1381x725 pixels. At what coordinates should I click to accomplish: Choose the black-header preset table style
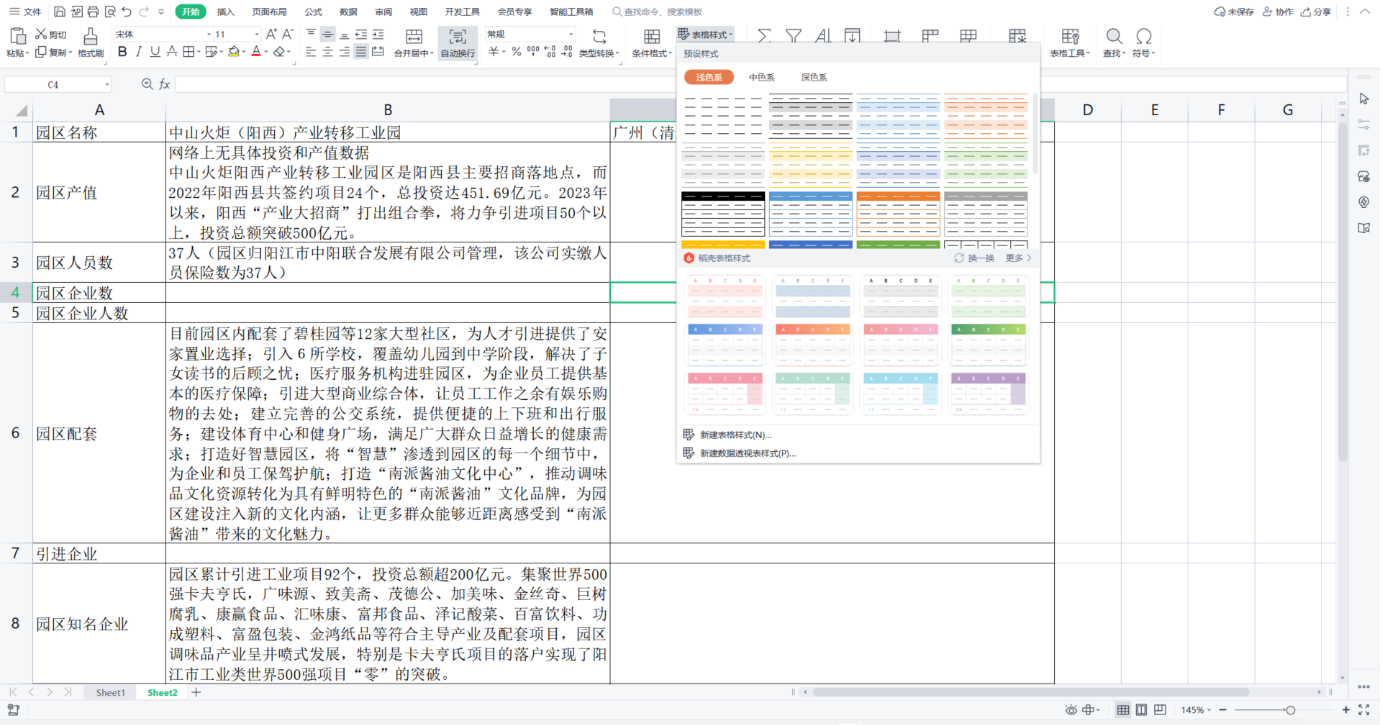point(723,214)
